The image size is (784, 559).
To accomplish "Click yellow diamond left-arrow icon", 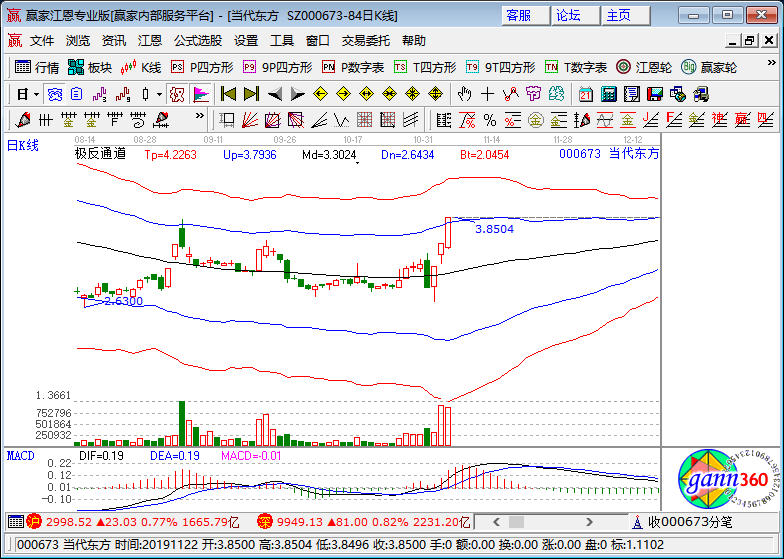I will [x=320, y=94].
